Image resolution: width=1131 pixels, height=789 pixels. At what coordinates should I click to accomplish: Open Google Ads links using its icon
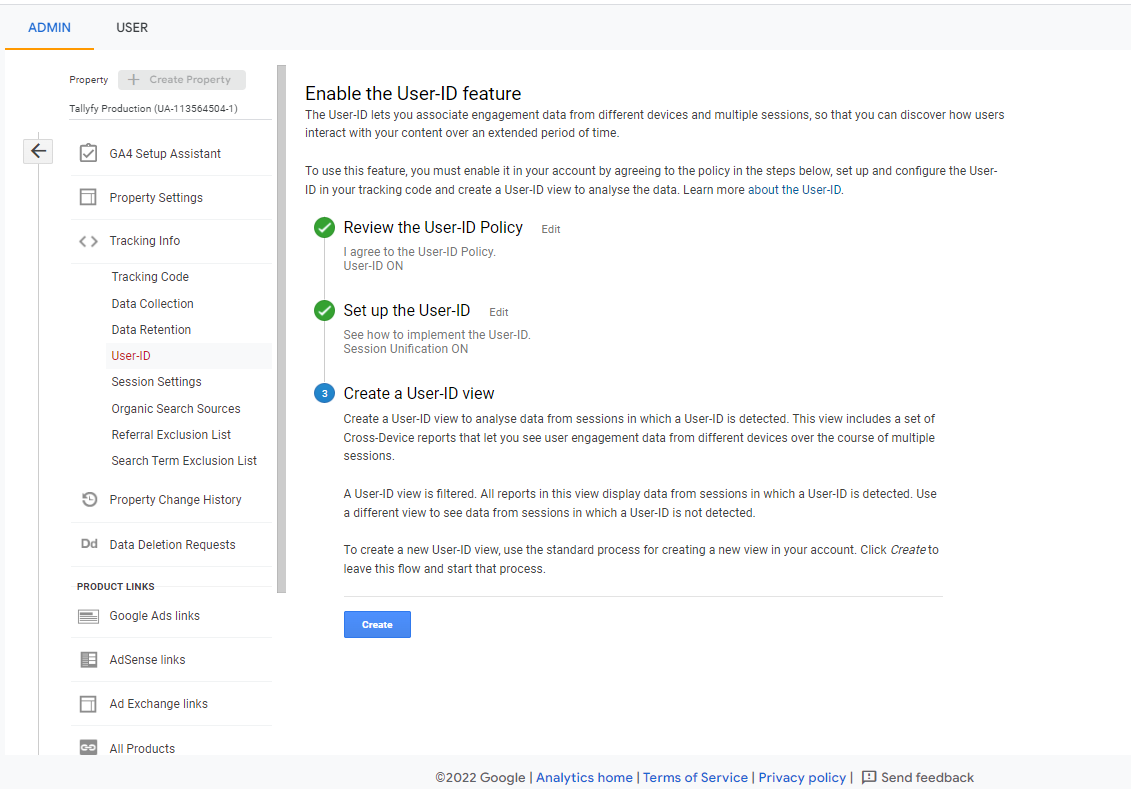(89, 615)
